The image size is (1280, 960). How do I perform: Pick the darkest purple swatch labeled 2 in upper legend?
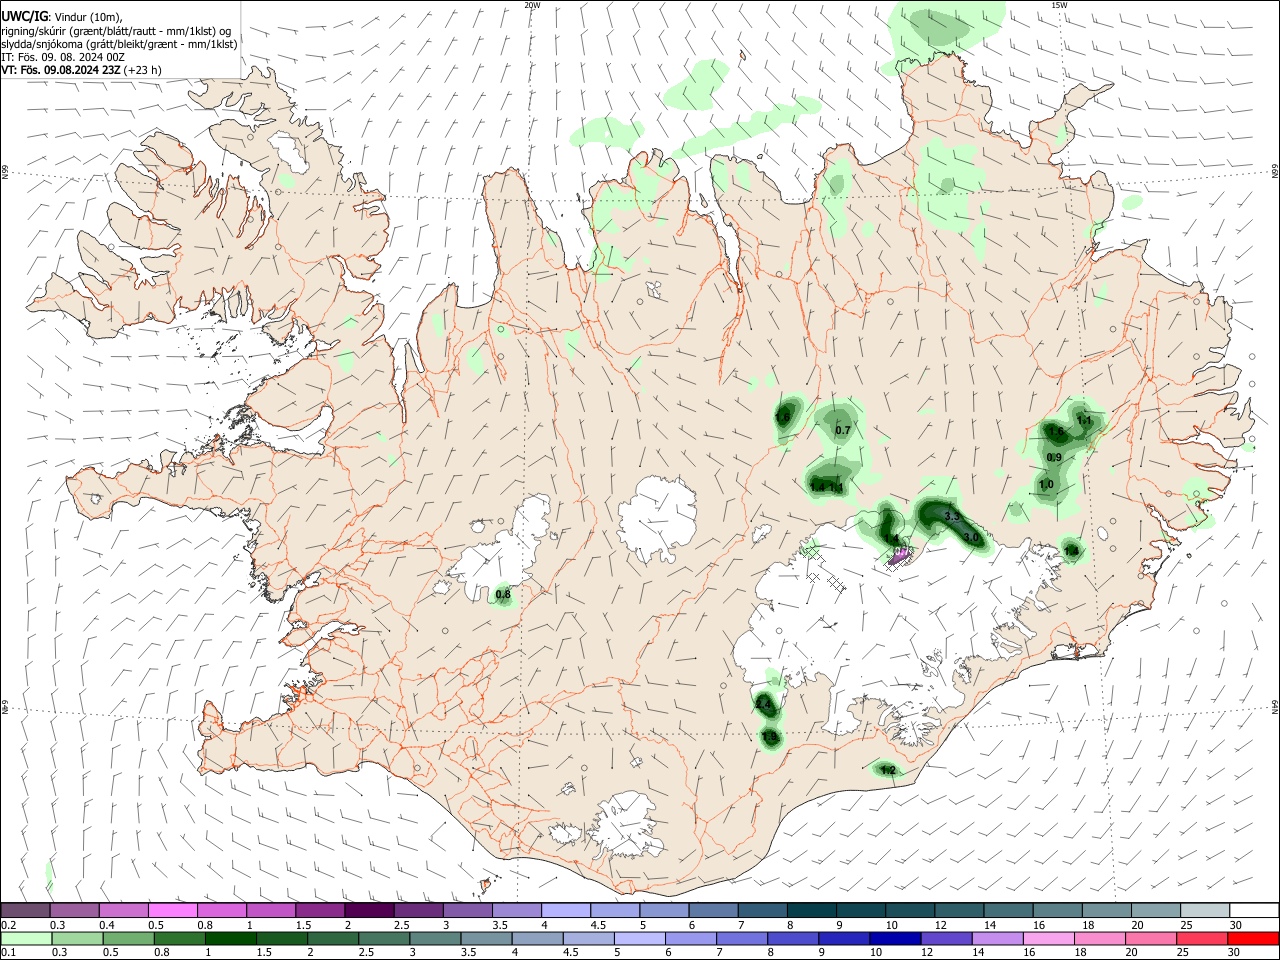click(x=369, y=910)
